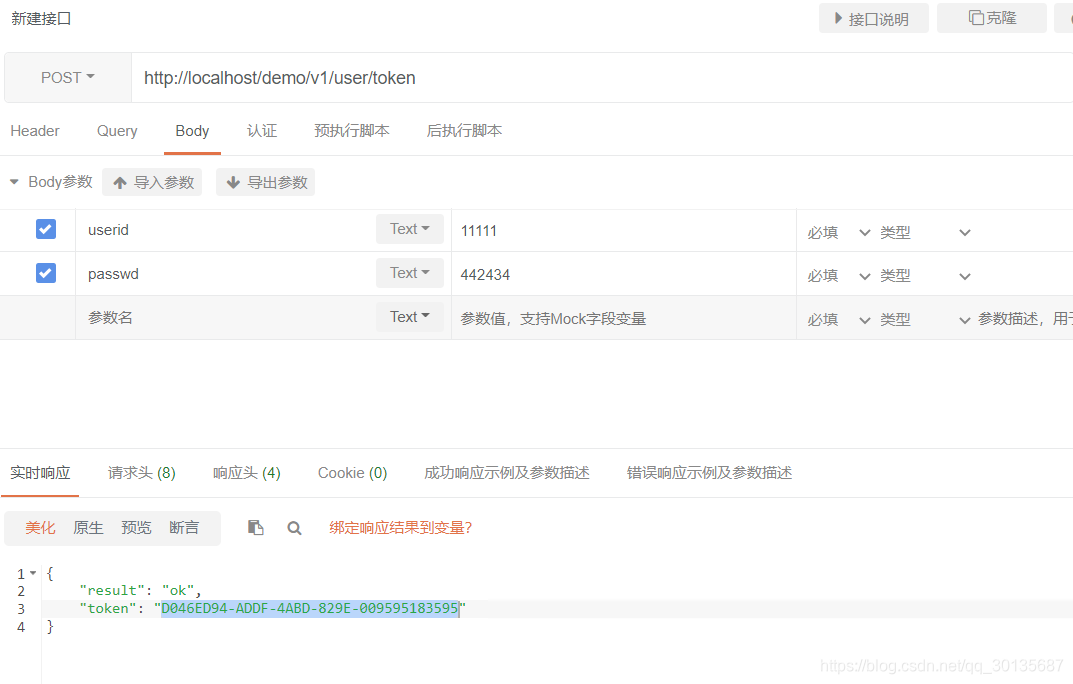1073x684 pixels.
Task: Click the empty 参数名 field
Action: point(226,317)
